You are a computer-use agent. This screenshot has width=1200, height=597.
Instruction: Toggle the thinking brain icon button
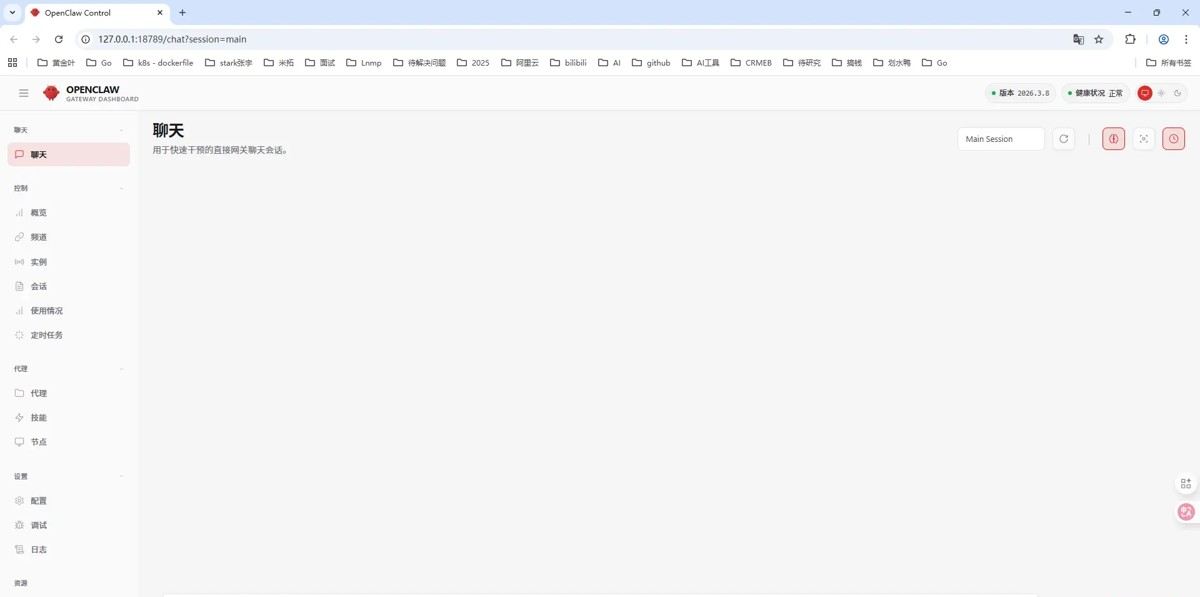coord(1113,139)
